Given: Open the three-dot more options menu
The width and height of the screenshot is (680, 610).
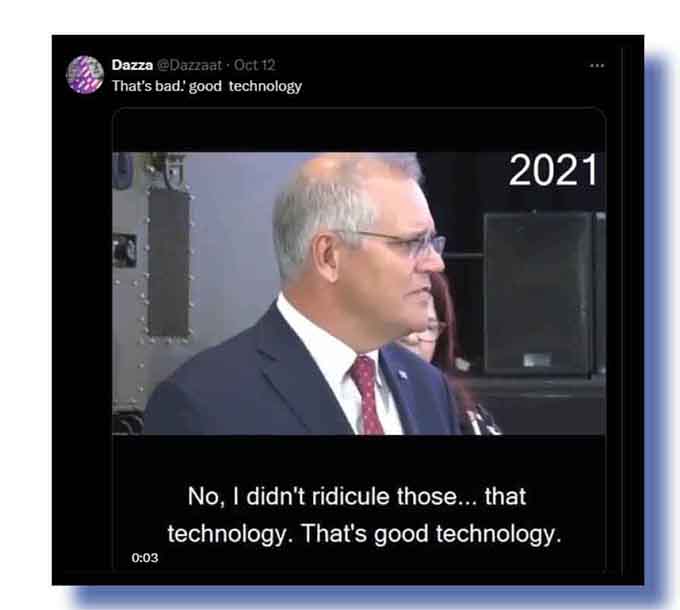Looking at the screenshot, I should pos(597,66).
